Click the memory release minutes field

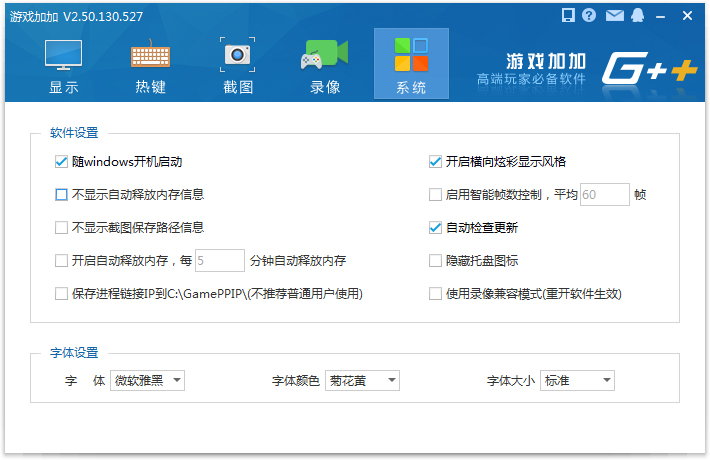219,261
